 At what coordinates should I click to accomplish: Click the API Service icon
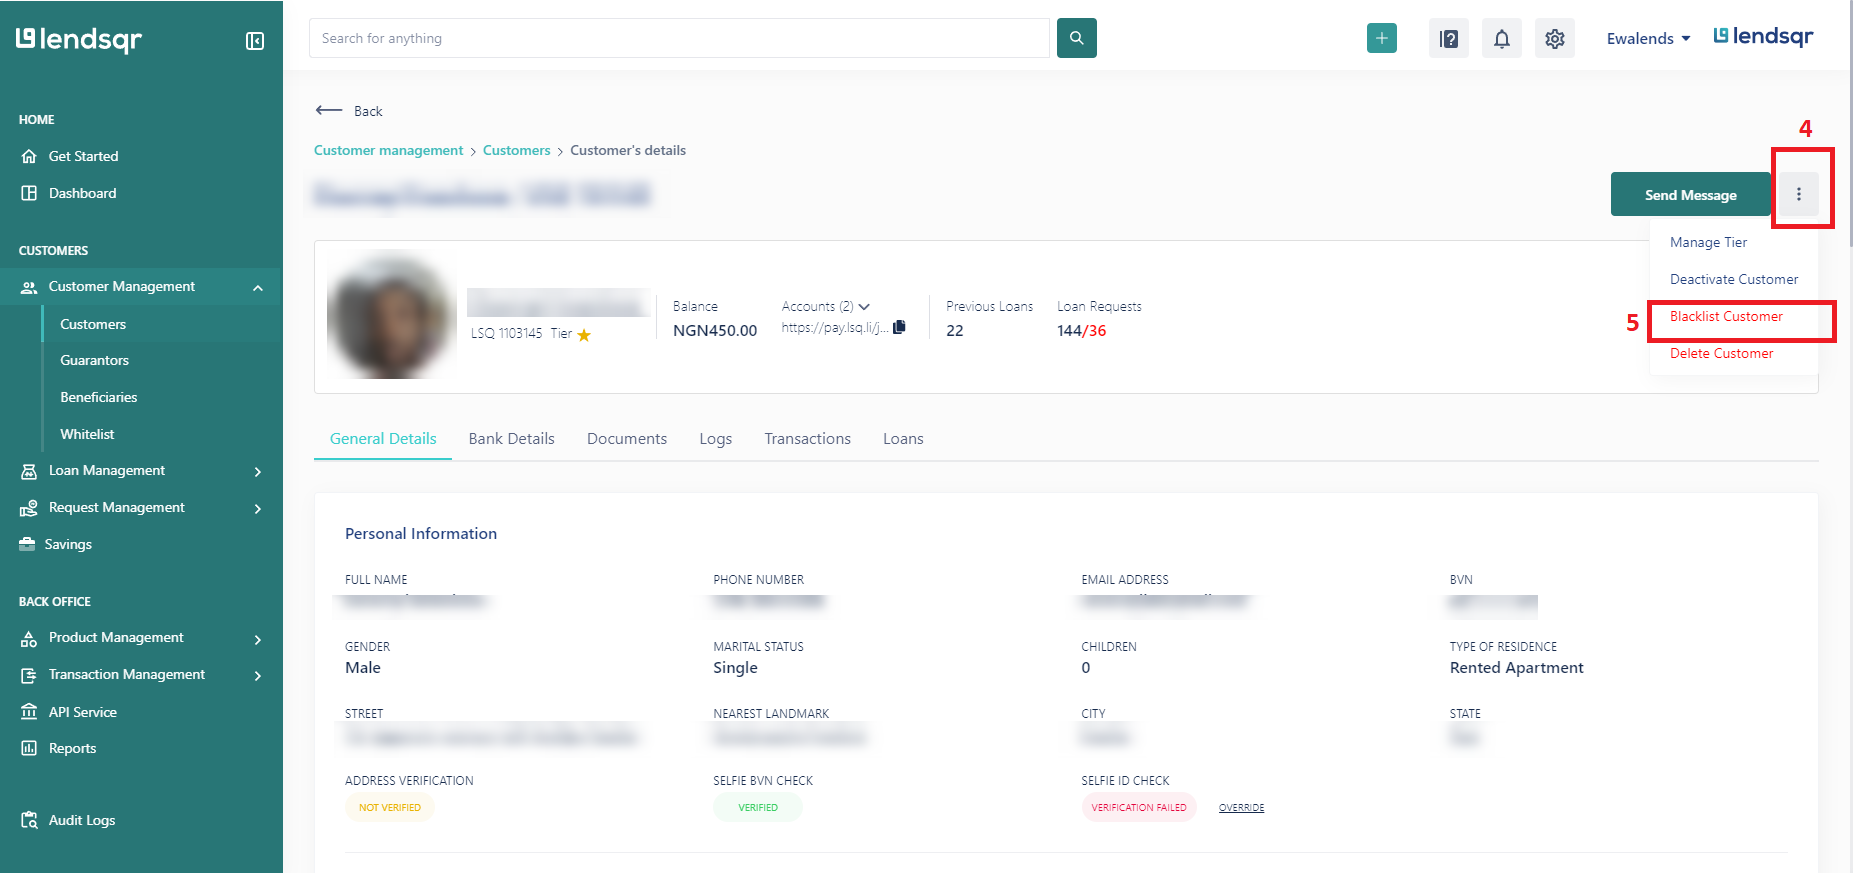(29, 712)
